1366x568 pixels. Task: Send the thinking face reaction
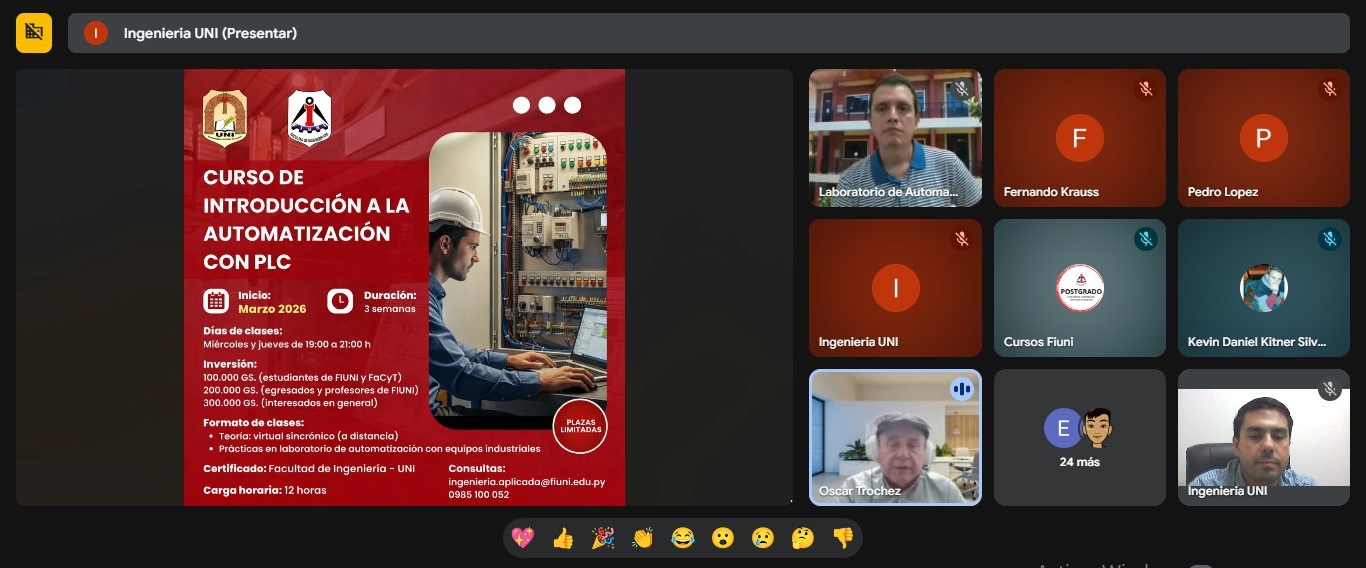click(803, 538)
